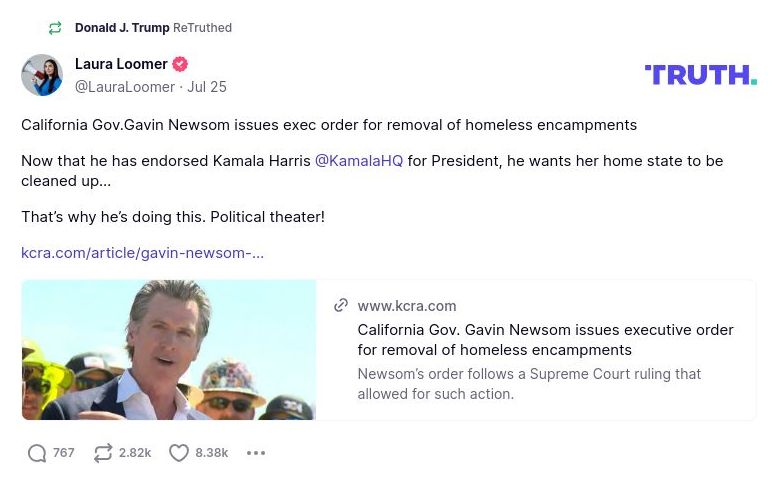View the 767 replies count

click(64, 453)
